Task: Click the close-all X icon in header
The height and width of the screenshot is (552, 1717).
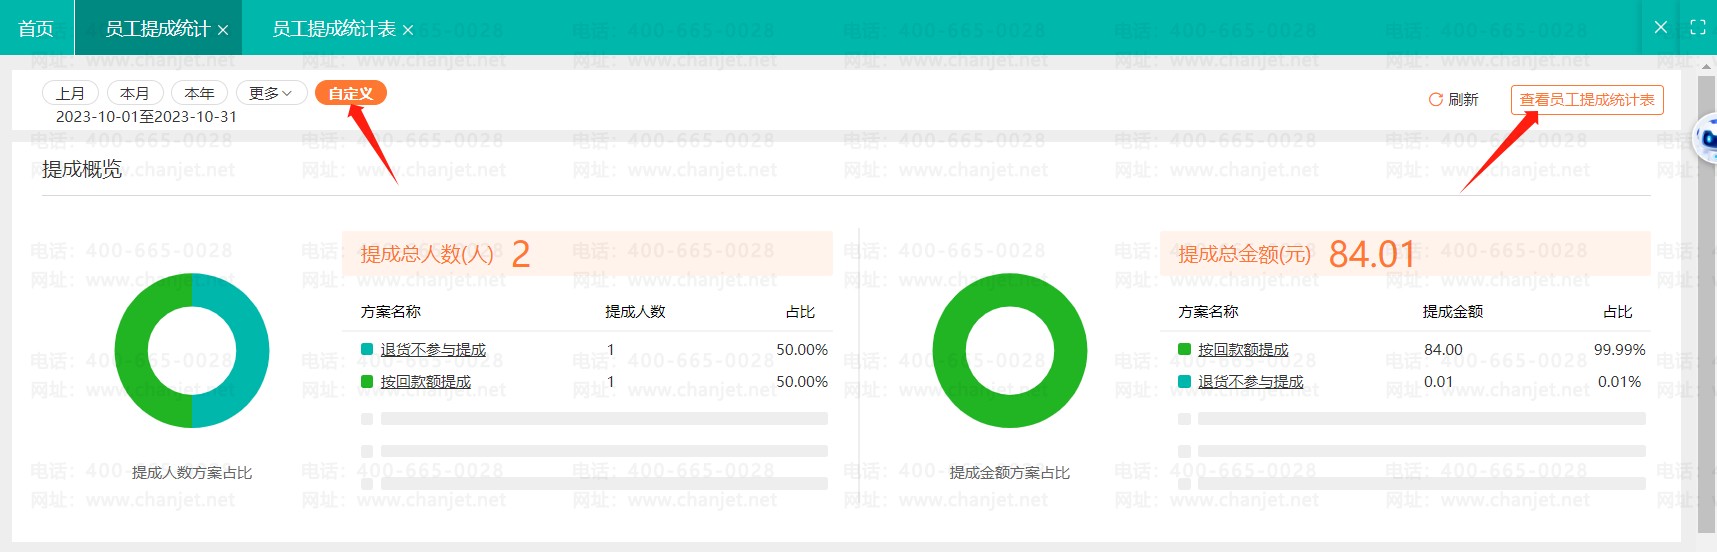Action: coord(1661,27)
